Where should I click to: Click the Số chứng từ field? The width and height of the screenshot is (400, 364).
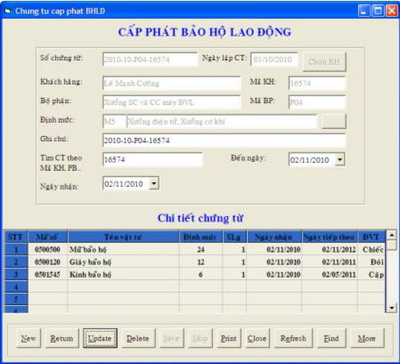tap(150, 59)
